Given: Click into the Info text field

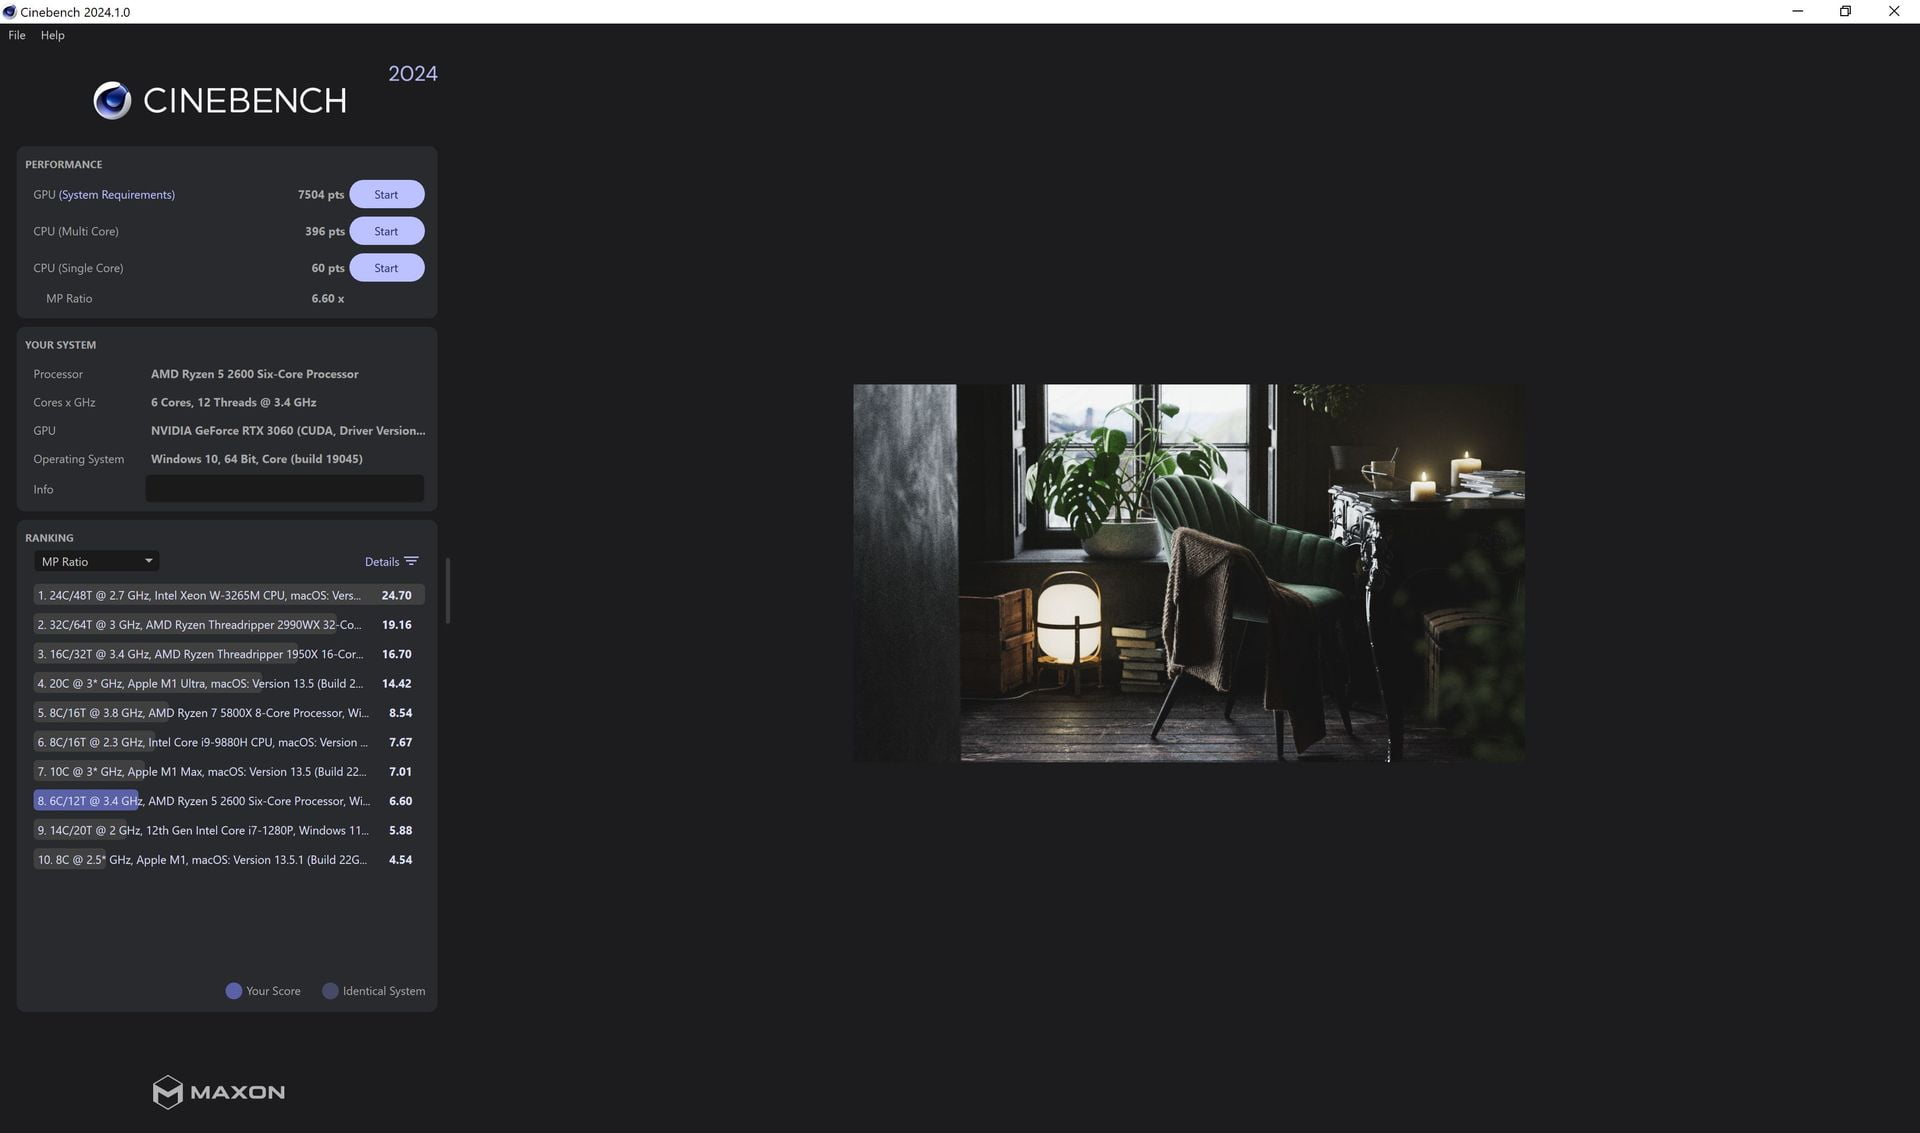Looking at the screenshot, I should (x=285, y=489).
